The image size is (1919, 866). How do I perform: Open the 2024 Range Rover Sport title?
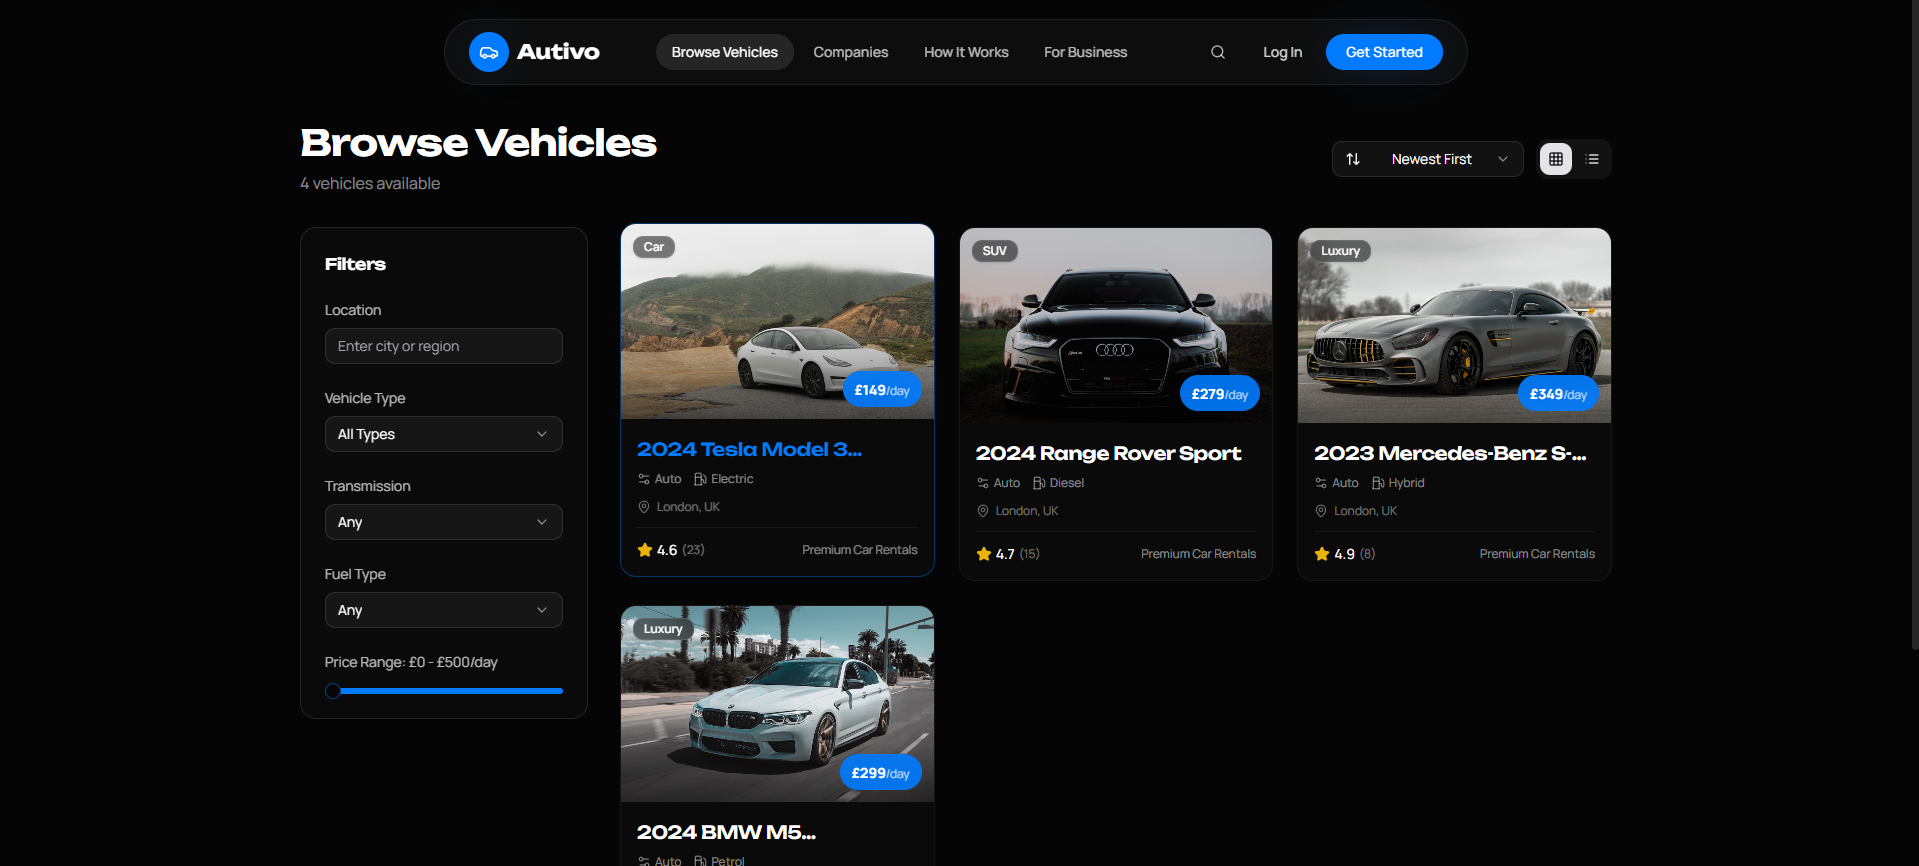point(1108,453)
